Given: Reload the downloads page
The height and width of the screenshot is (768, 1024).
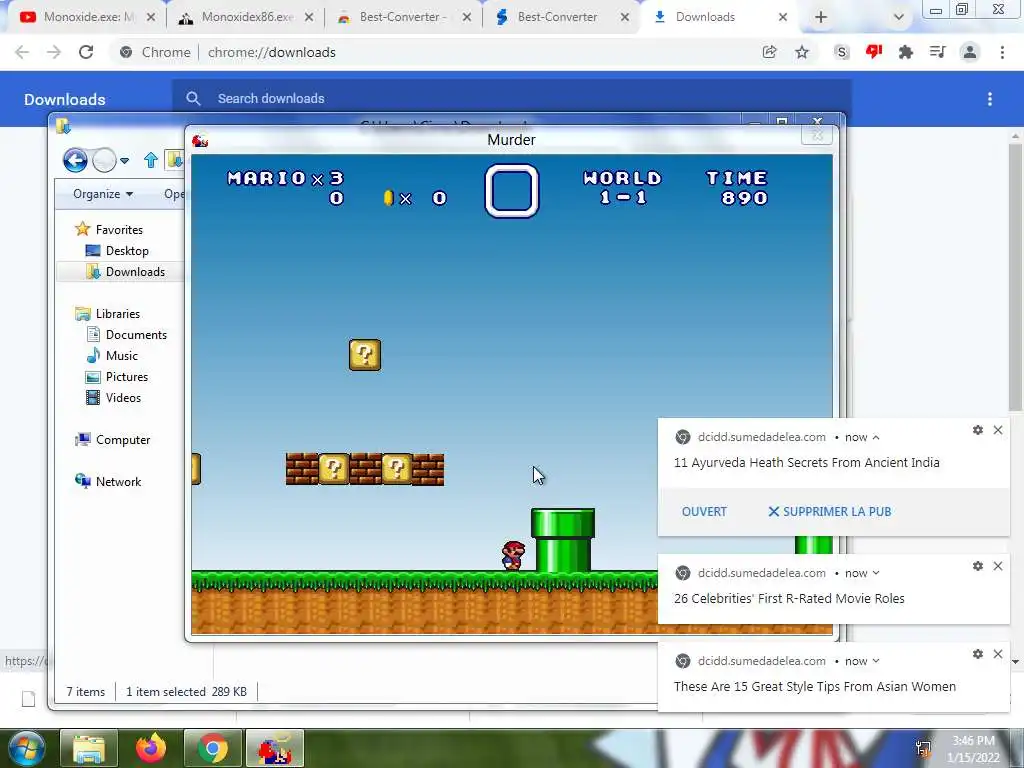Looking at the screenshot, I should tap(86, 52).
